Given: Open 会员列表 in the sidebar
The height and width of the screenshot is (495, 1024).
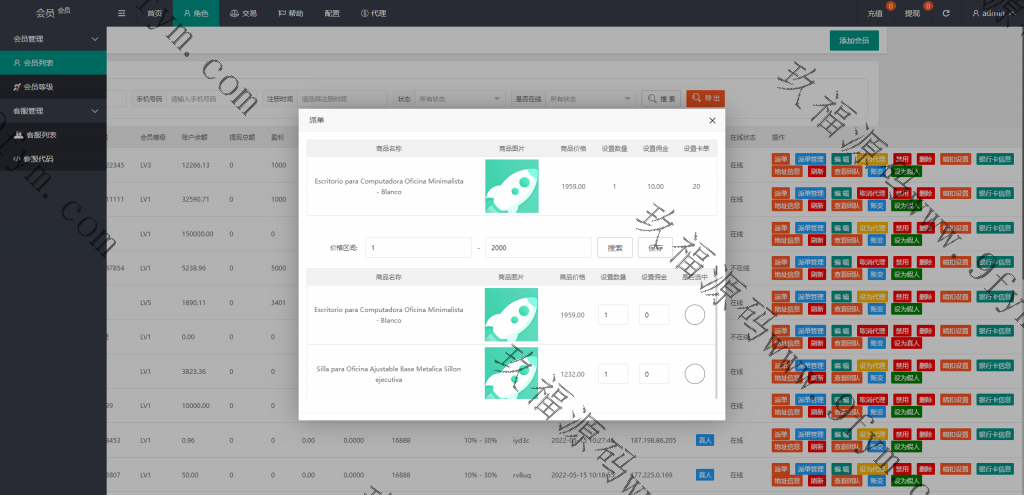Looking at the screenshot, I should pos(39,62).
